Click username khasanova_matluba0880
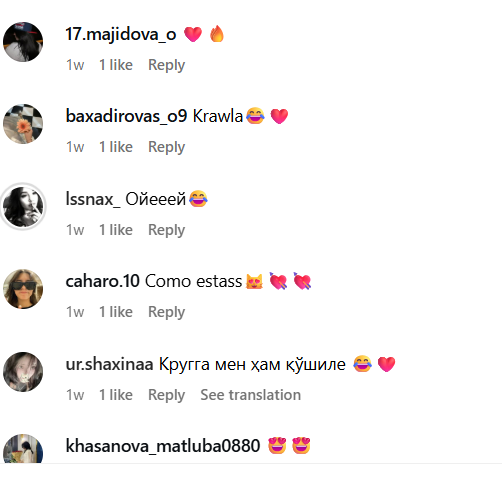 coord(163,446)
